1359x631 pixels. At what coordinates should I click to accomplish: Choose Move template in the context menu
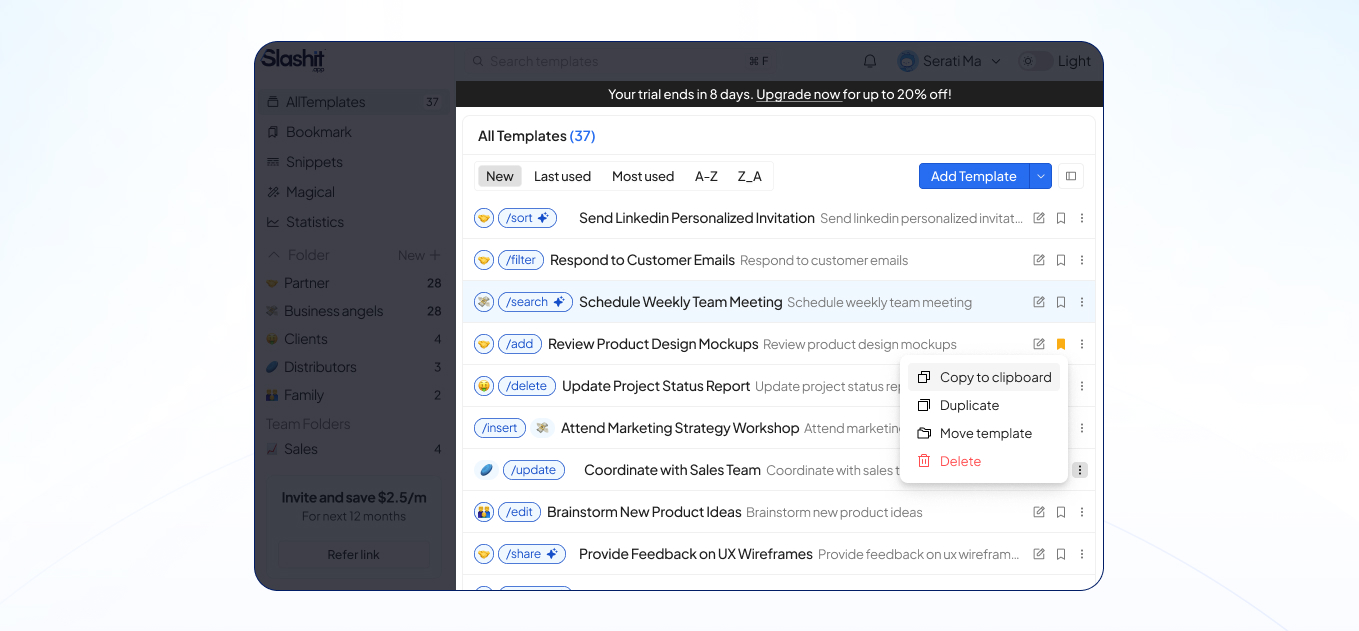[984, 433]
